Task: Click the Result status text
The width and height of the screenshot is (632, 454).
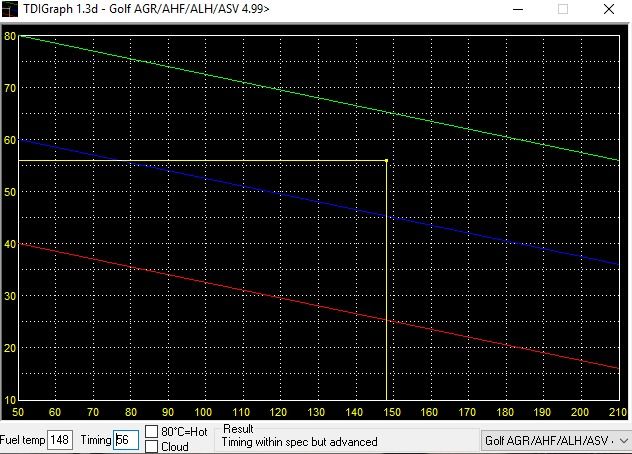Action: click(x=299, y=441)
